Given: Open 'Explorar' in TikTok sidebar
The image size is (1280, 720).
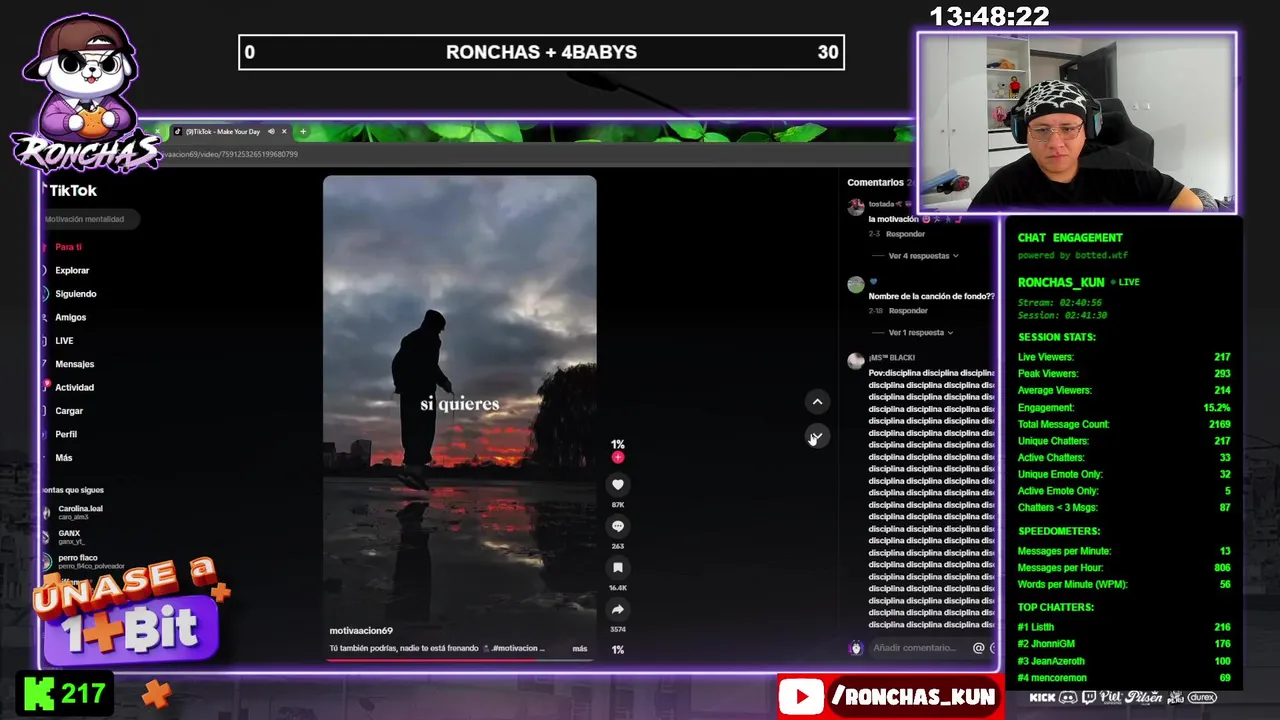Looking at the screenshot, I should (x=72, y=270).
